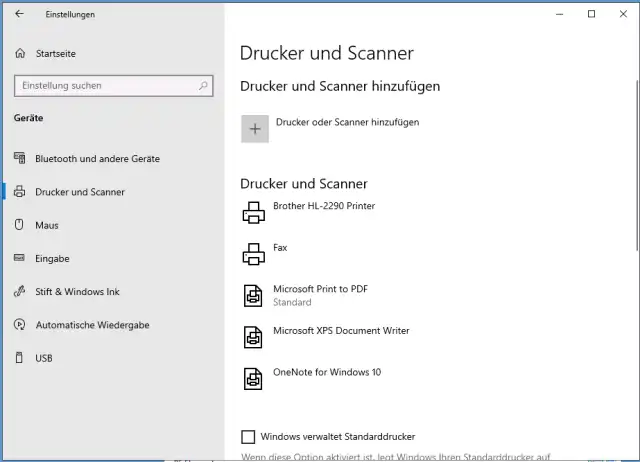Maximize the Einstellungen window
This screenshot has width=640, height=462.
(x=591, y=14)
